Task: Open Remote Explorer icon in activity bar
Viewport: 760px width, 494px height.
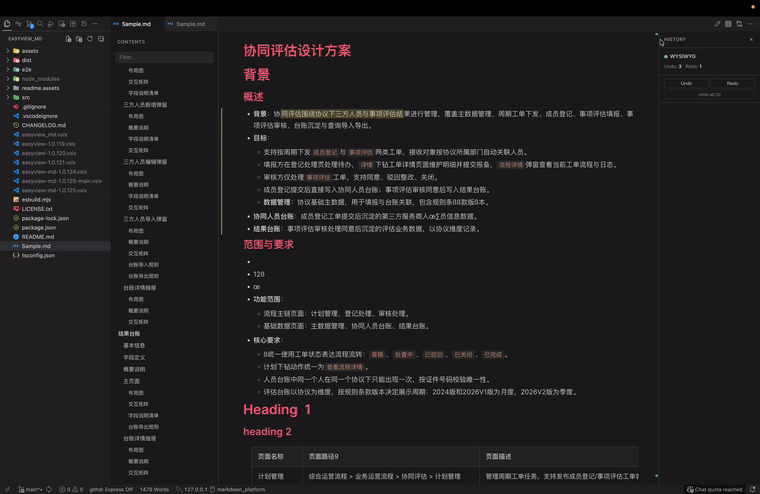Action: tap(62, 23)
